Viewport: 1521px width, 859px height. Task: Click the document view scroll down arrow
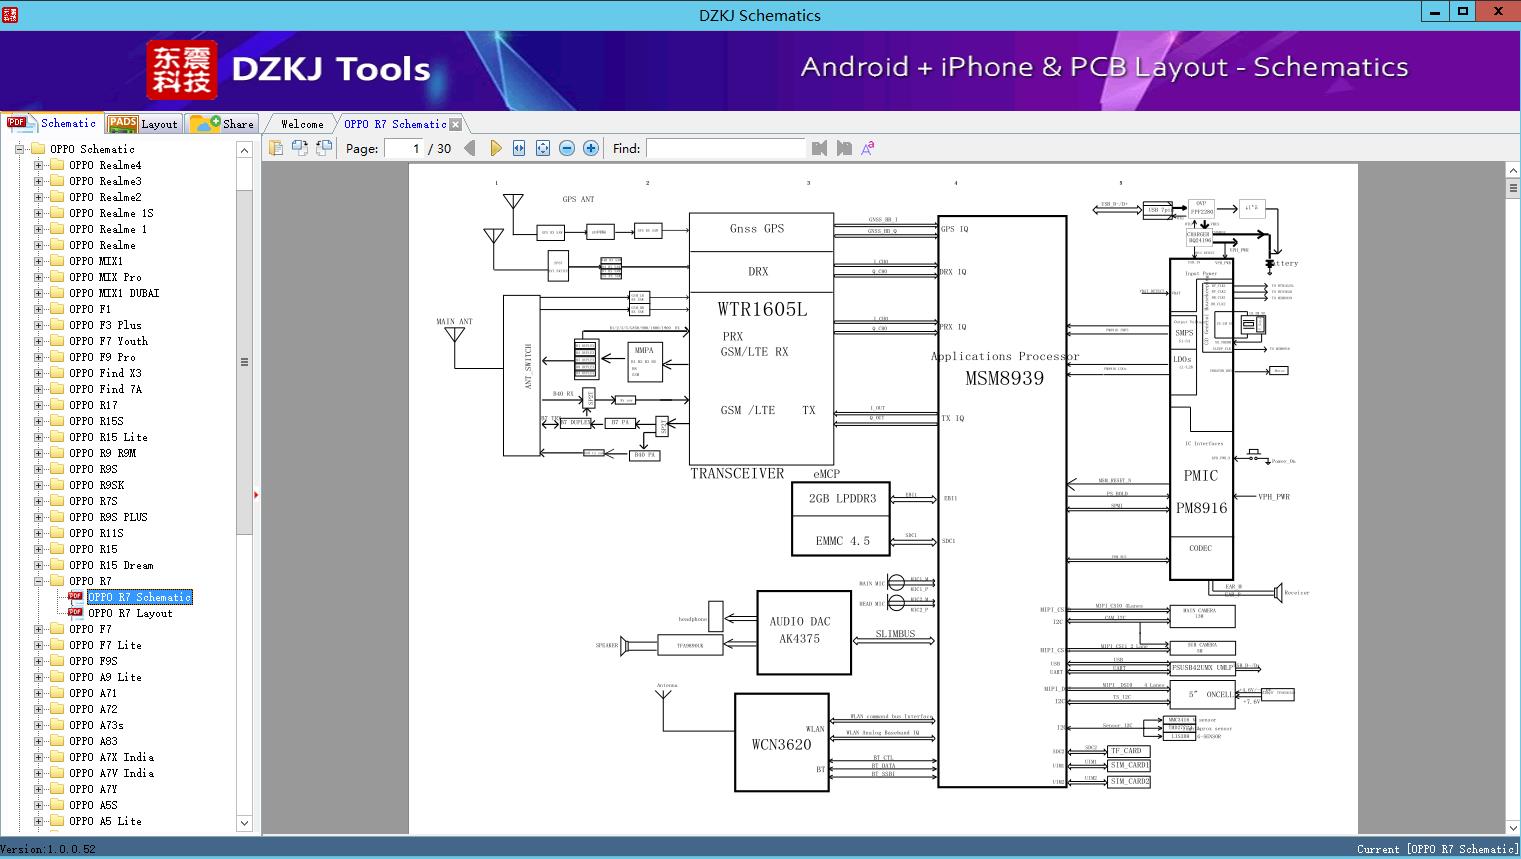click(x=1513, y=827)
